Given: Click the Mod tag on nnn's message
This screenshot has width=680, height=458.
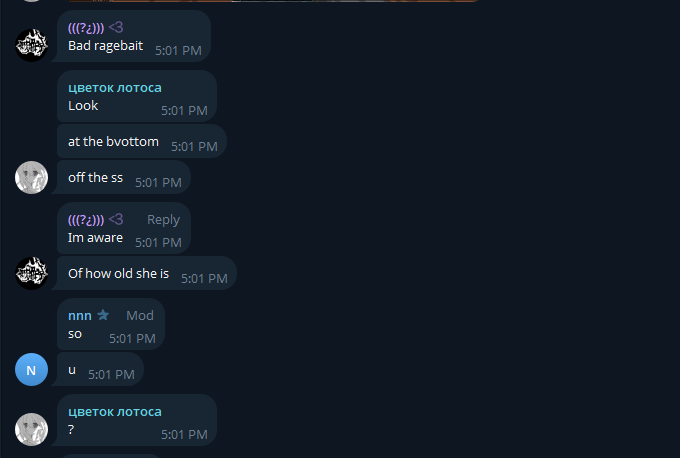Looking at the screenshot, I should 140,315.
